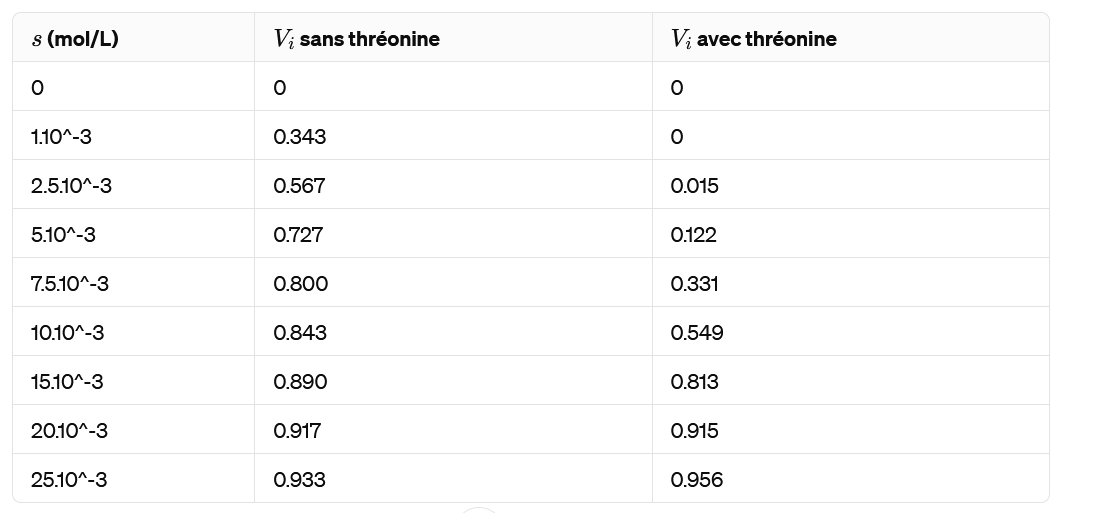The image size is (1105, 513).
Task: Click the 0.933 value cell
Action: tap(300, 480)
